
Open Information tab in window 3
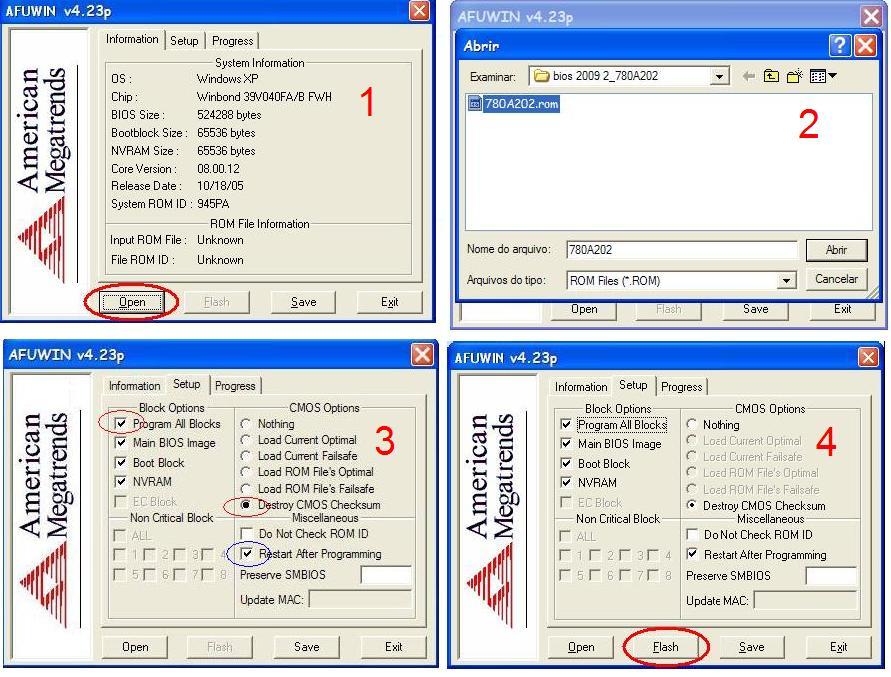135,386
